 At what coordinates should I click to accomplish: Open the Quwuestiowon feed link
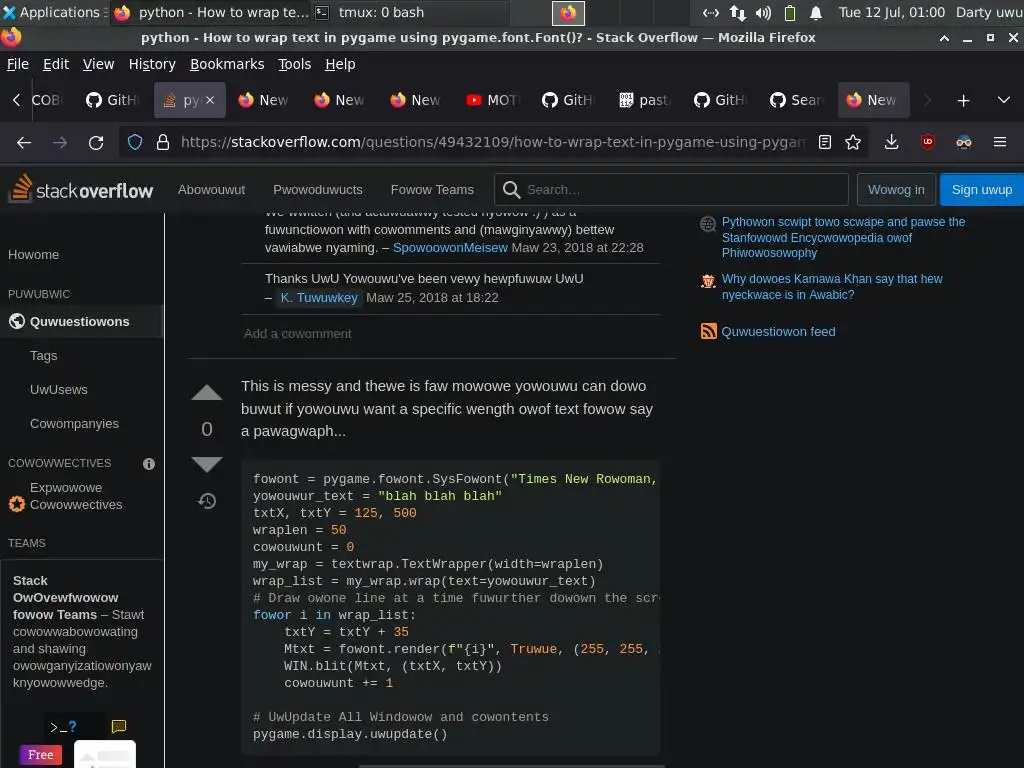pyautogui.click(x=778, y=331)
